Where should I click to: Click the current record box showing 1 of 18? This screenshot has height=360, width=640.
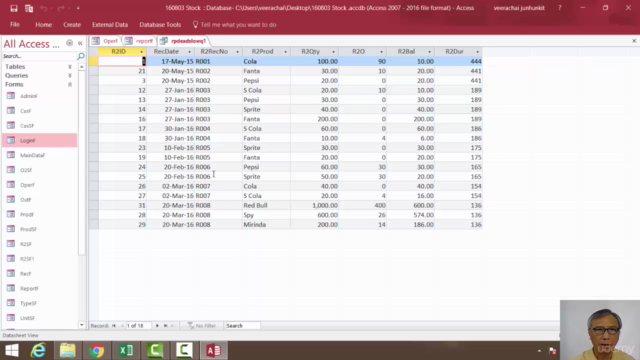point(138,326)
